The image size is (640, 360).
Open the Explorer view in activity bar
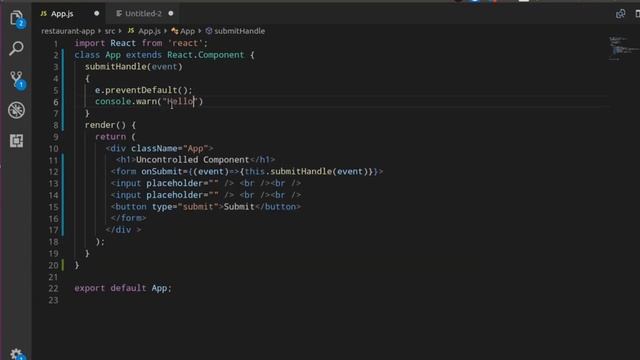tap(16, 18)
